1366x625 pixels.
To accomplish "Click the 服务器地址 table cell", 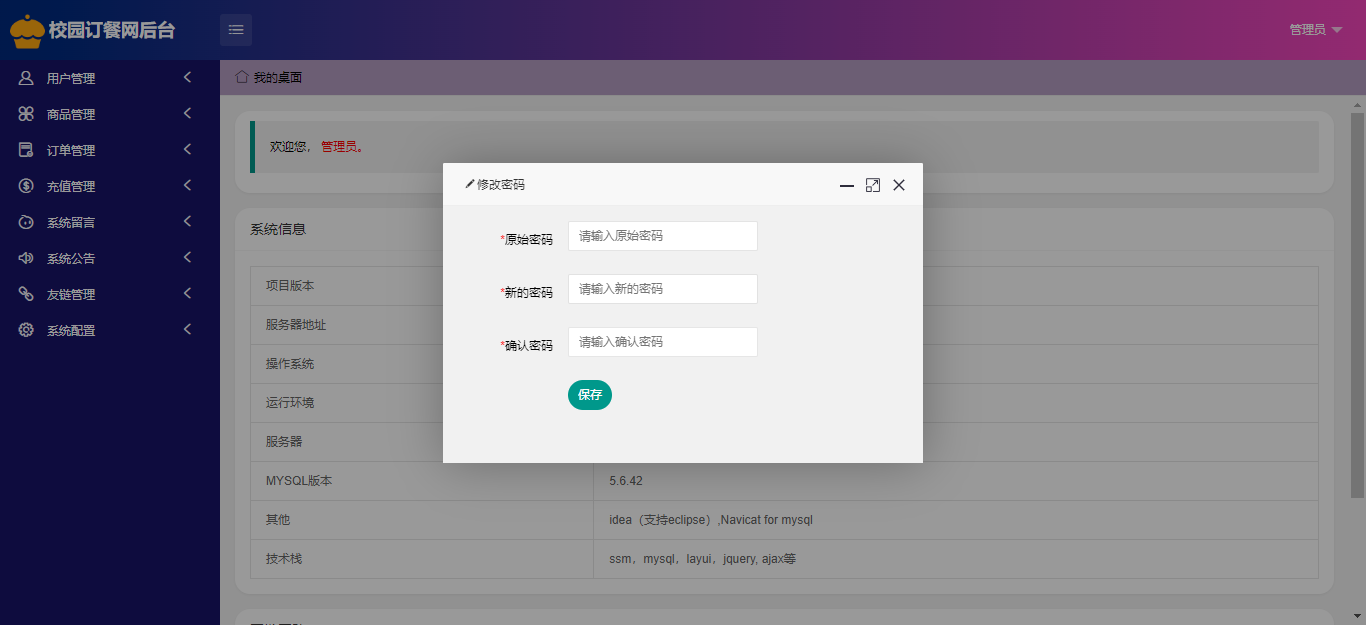I will pos(422,325).
